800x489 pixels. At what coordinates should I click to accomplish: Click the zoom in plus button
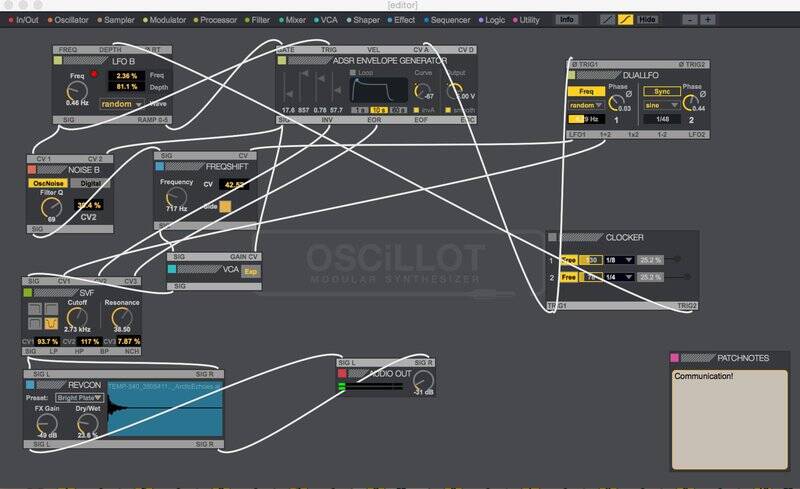coord(708,19)
